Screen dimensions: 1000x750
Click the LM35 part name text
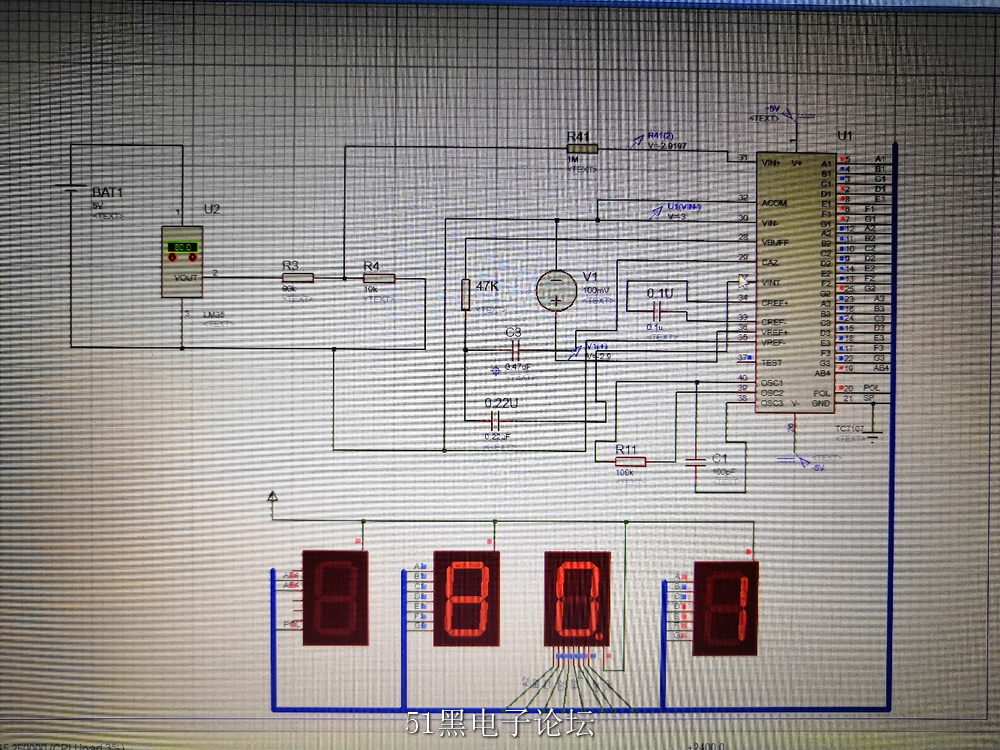pyautogui.click(x=214, y=314)
